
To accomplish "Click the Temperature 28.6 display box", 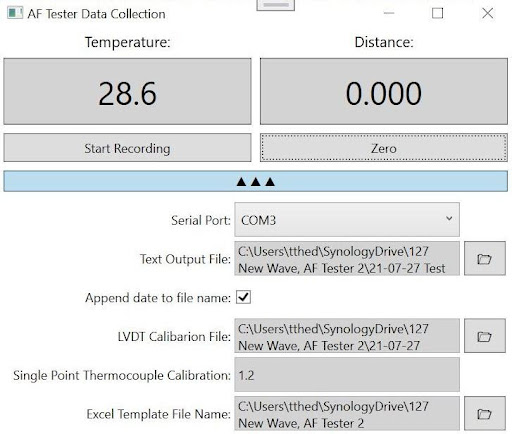I will pos(127,92).
